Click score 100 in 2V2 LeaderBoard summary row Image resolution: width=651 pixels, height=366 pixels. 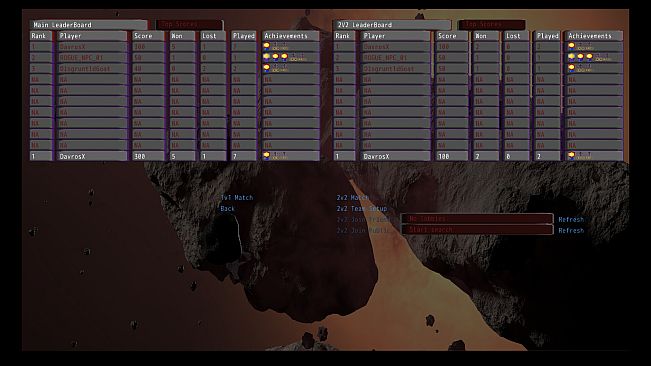pos(452,156)
